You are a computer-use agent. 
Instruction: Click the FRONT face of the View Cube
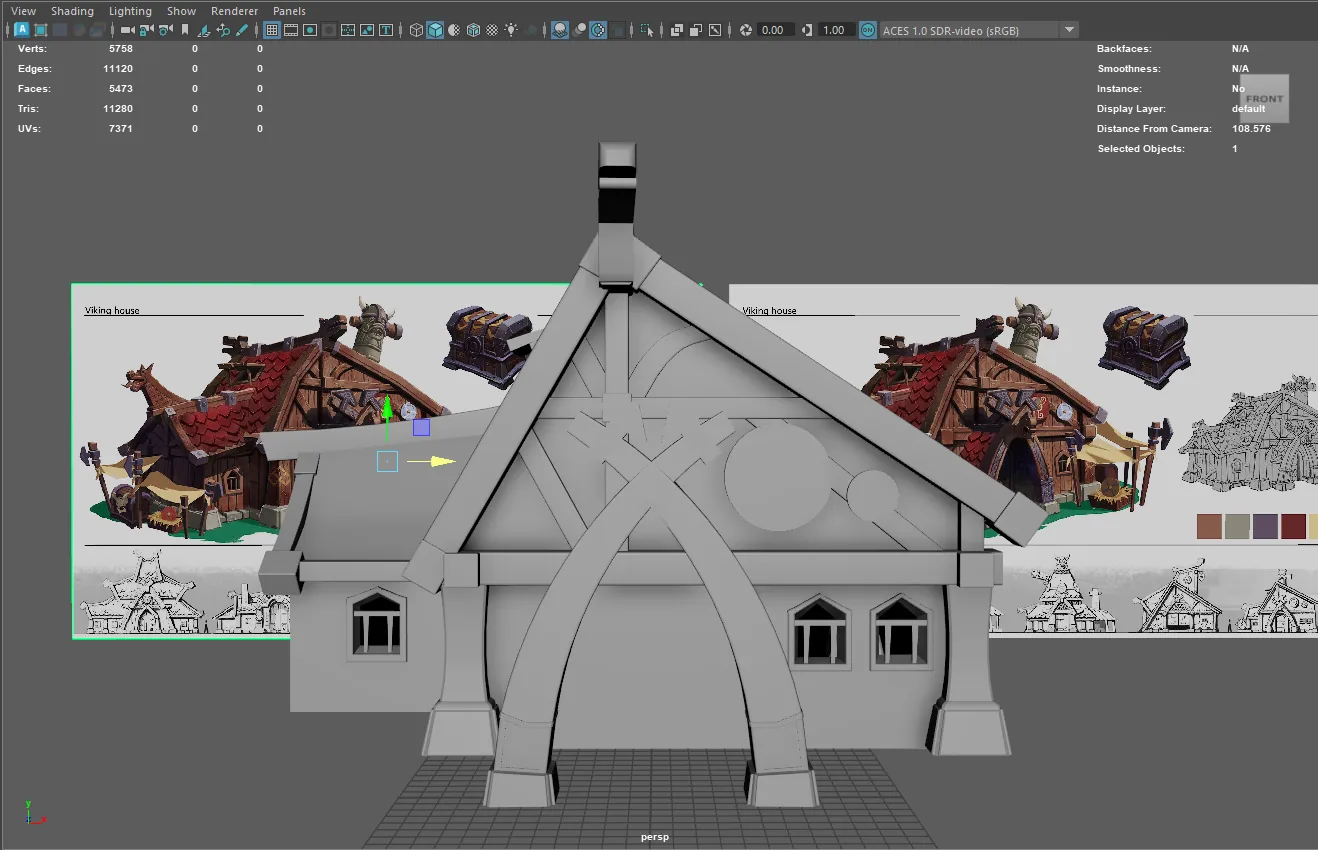click(1265, 99)
